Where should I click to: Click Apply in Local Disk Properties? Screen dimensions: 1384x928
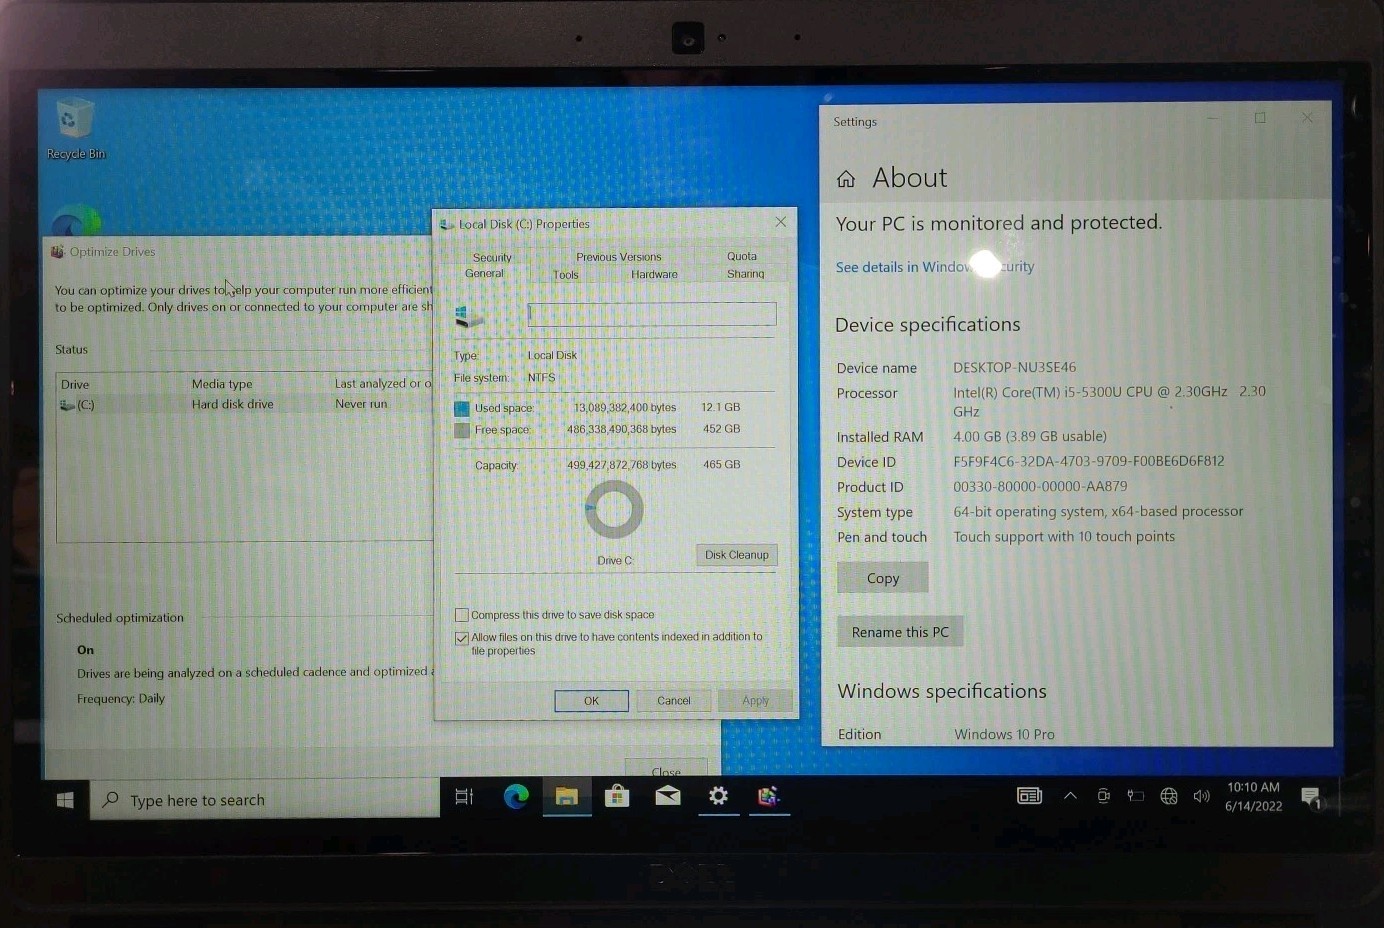pyautogui.click(x=755, y=701)
